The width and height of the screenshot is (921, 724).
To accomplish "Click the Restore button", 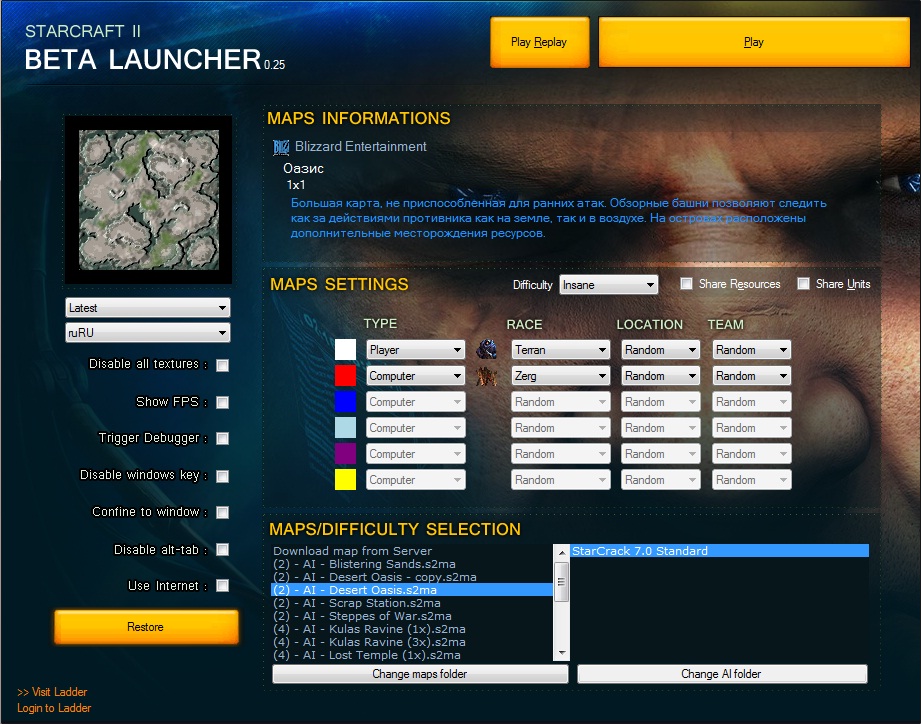I will click(x=146, y=627).
